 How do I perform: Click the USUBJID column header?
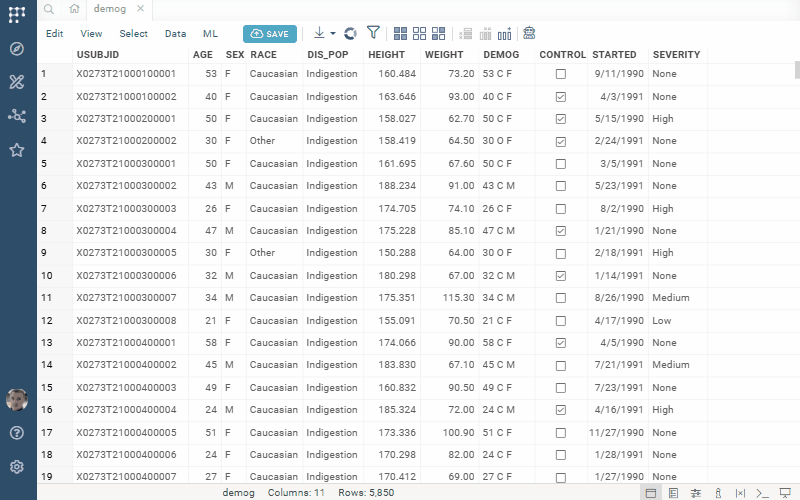tap(98, 55)
